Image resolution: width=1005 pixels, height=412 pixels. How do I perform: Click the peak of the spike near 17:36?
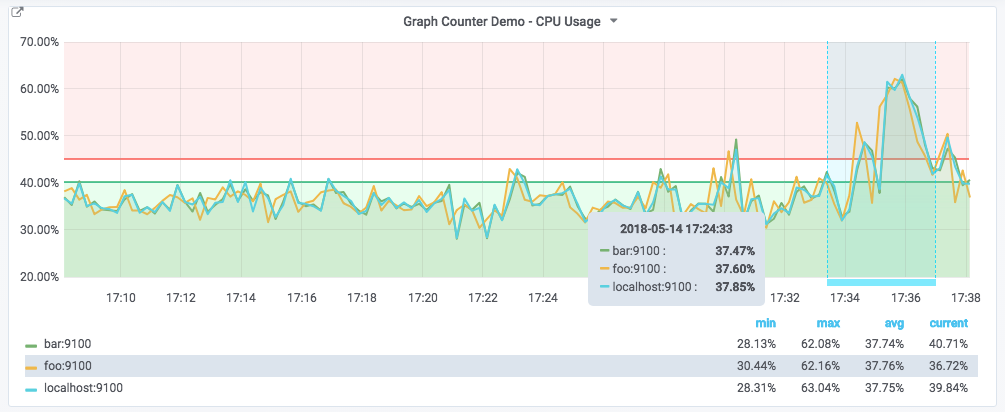click(x=902, y=75)
